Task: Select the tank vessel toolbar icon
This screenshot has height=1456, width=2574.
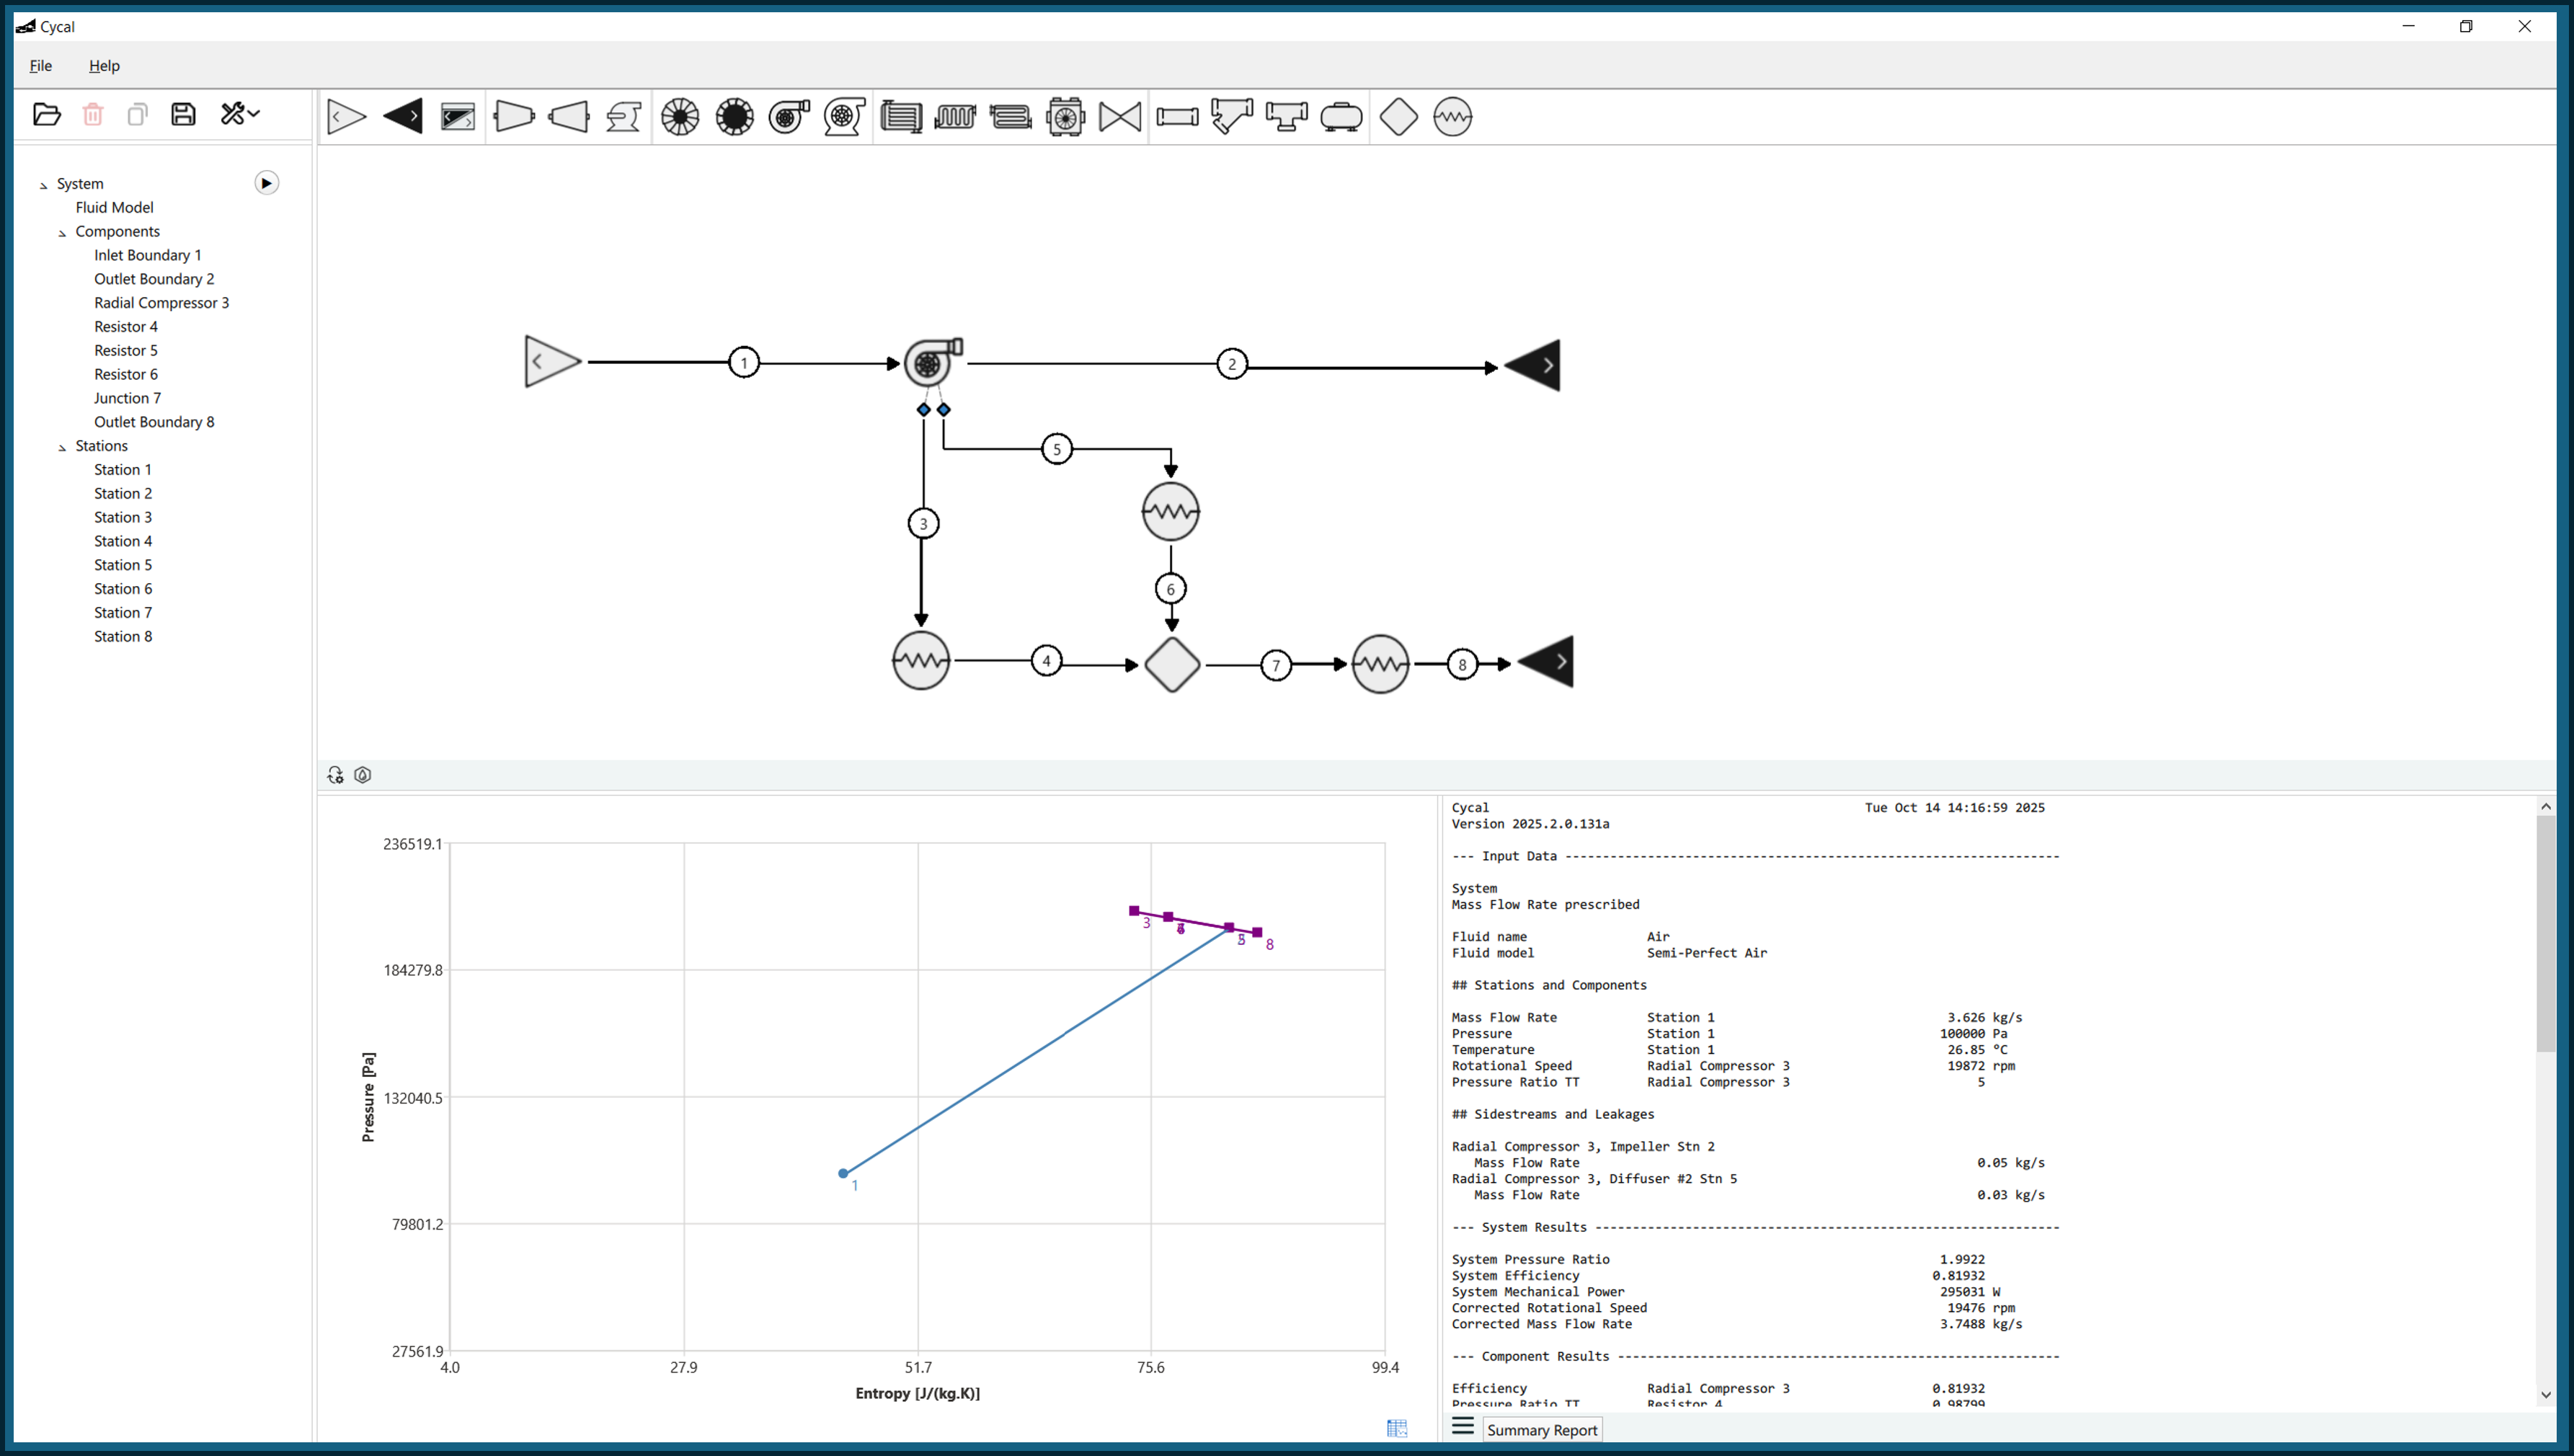Action: 1341,117
